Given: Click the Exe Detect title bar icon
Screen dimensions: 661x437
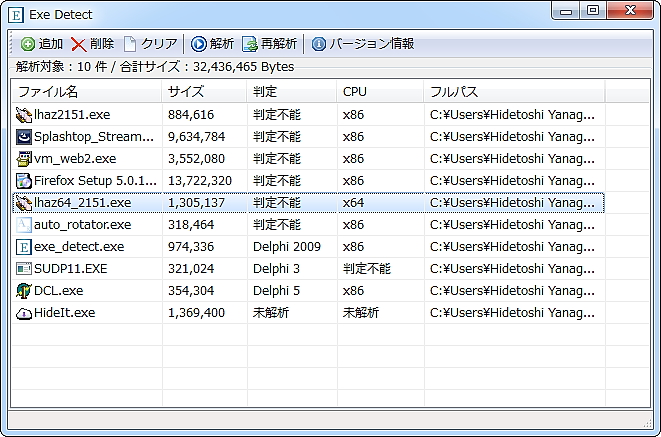Looking at the screenshot, I should point(16,15).
